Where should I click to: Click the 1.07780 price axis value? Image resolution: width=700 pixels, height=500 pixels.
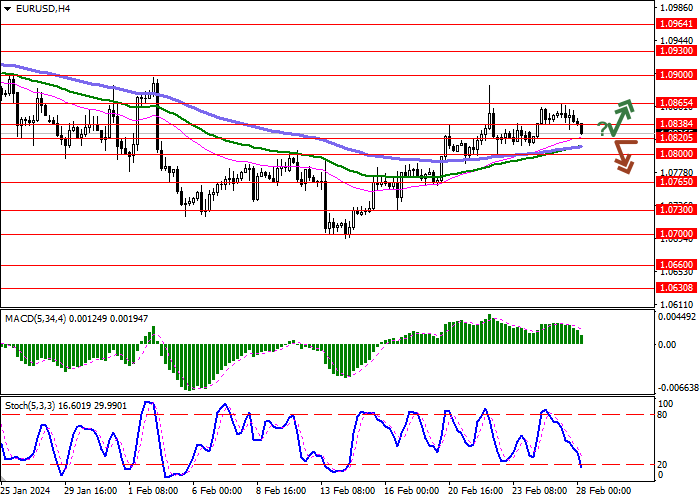pyautogui.click(x=677, y=172)
